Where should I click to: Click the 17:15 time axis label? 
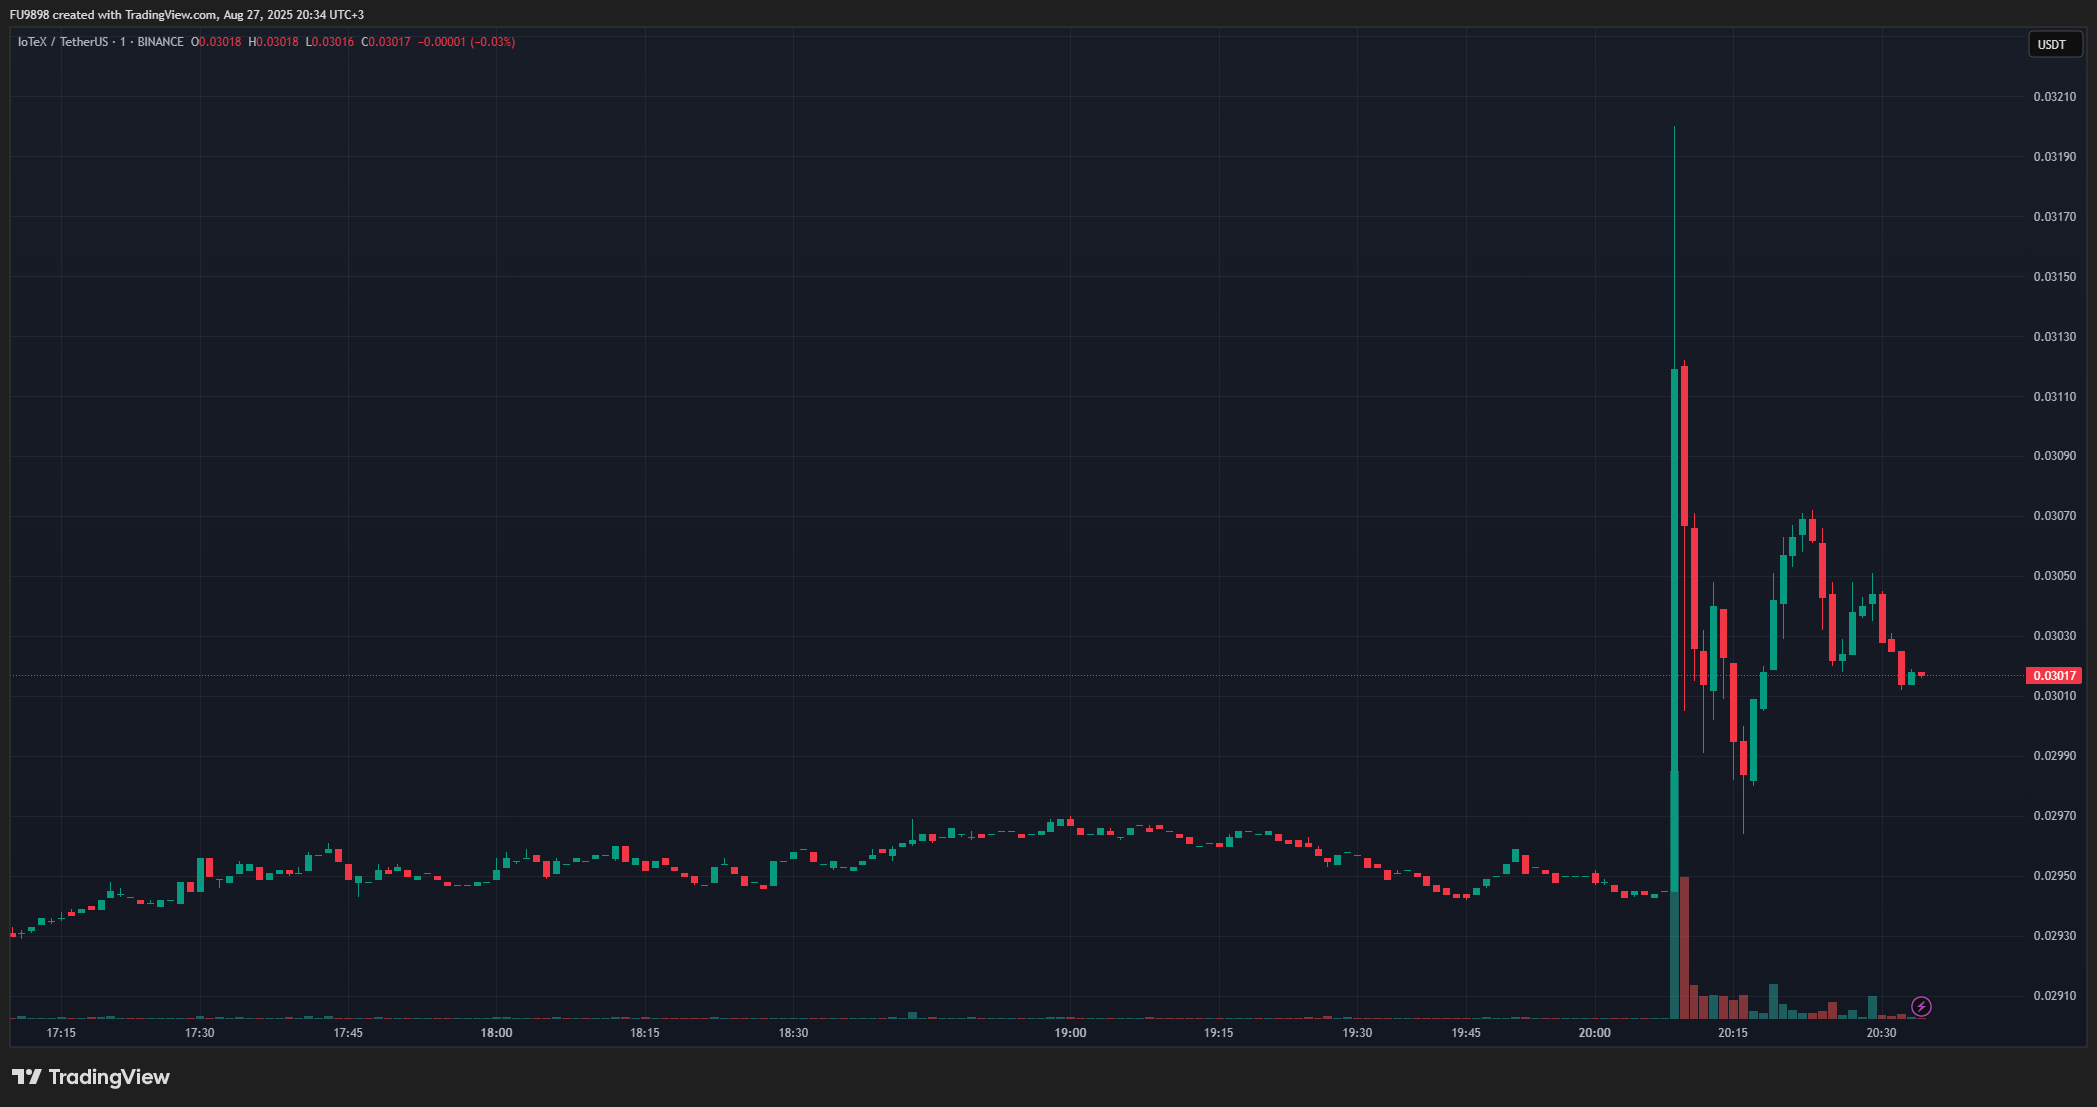[61, 1033]
